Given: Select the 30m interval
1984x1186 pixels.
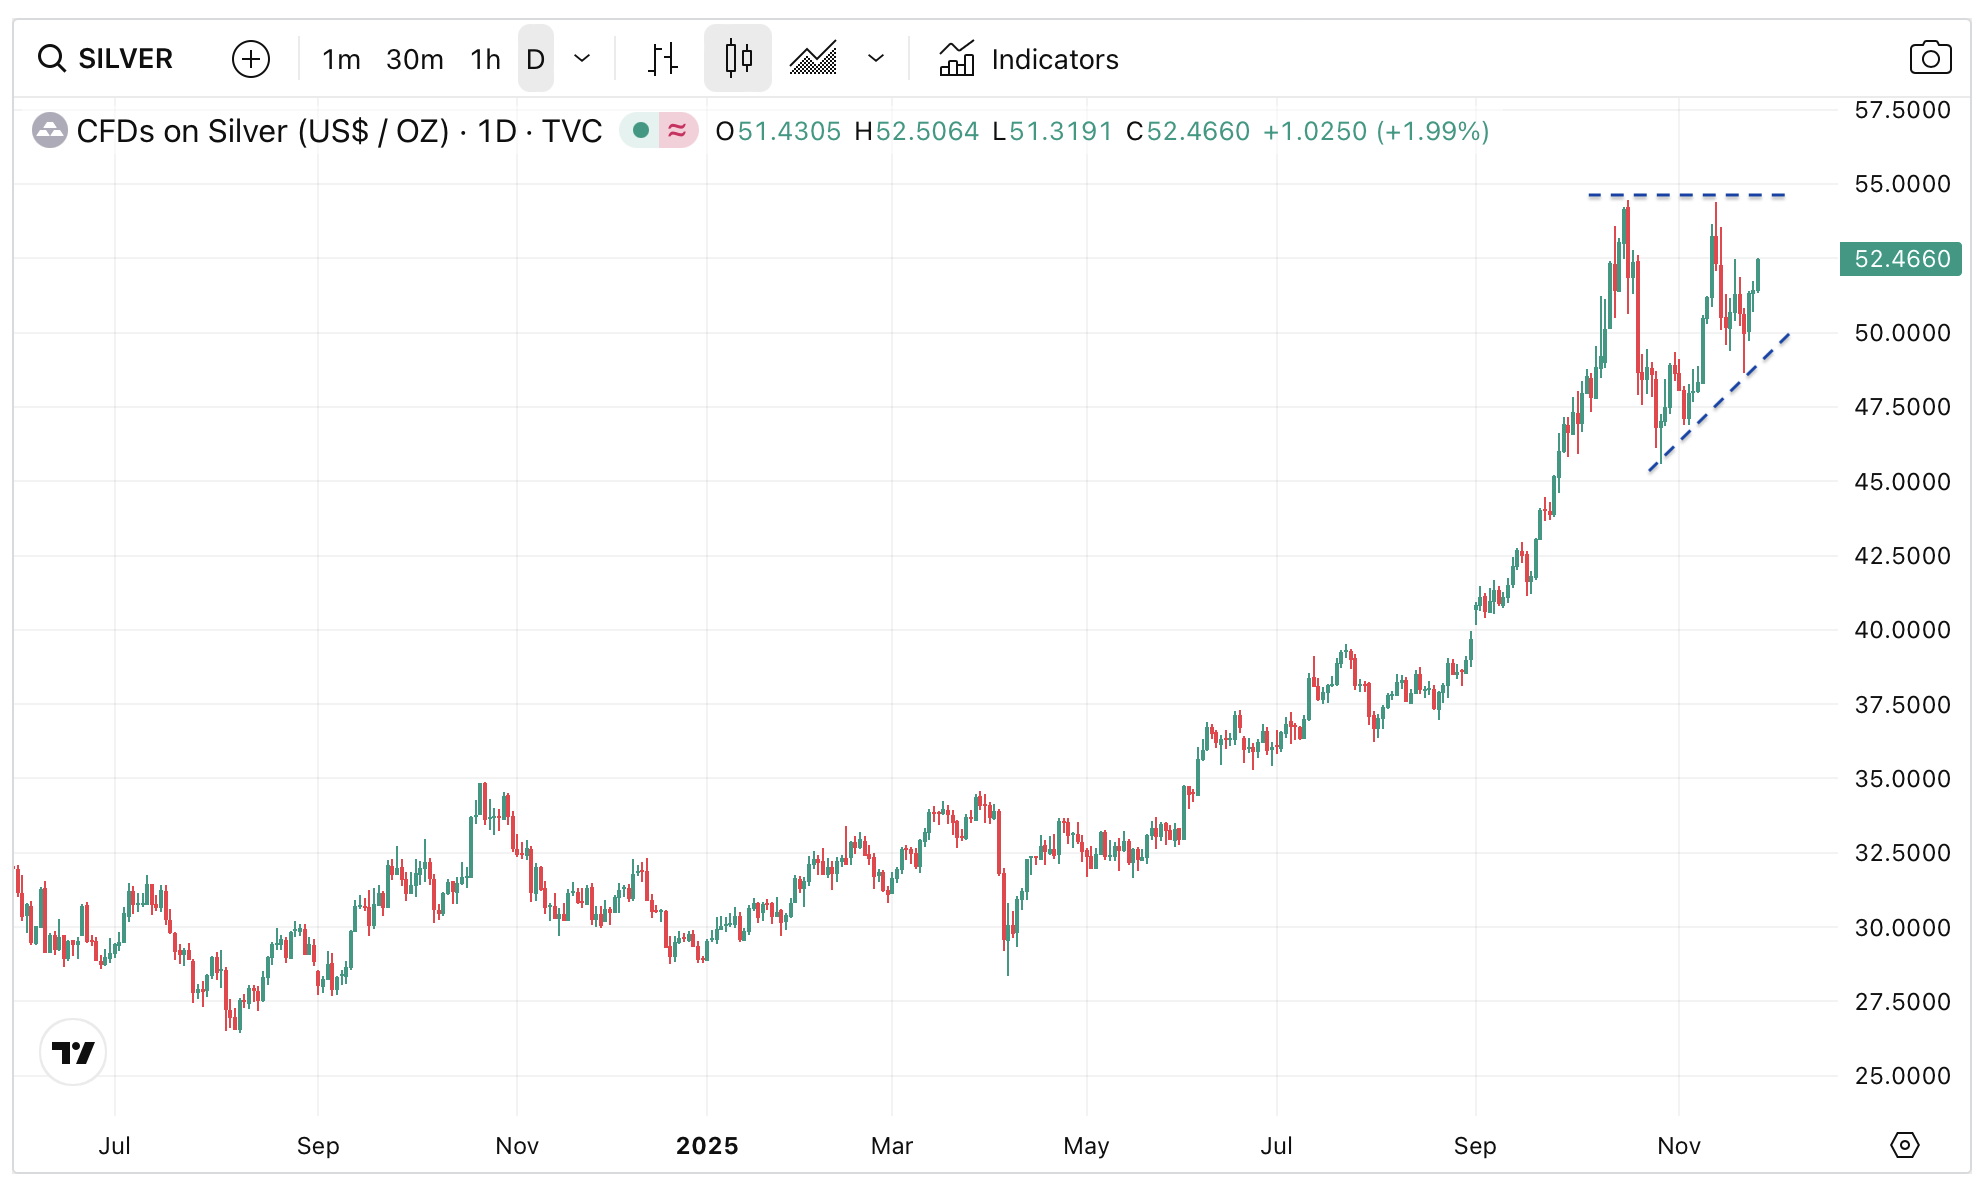Looking at the screenshot, I should 414,59.
